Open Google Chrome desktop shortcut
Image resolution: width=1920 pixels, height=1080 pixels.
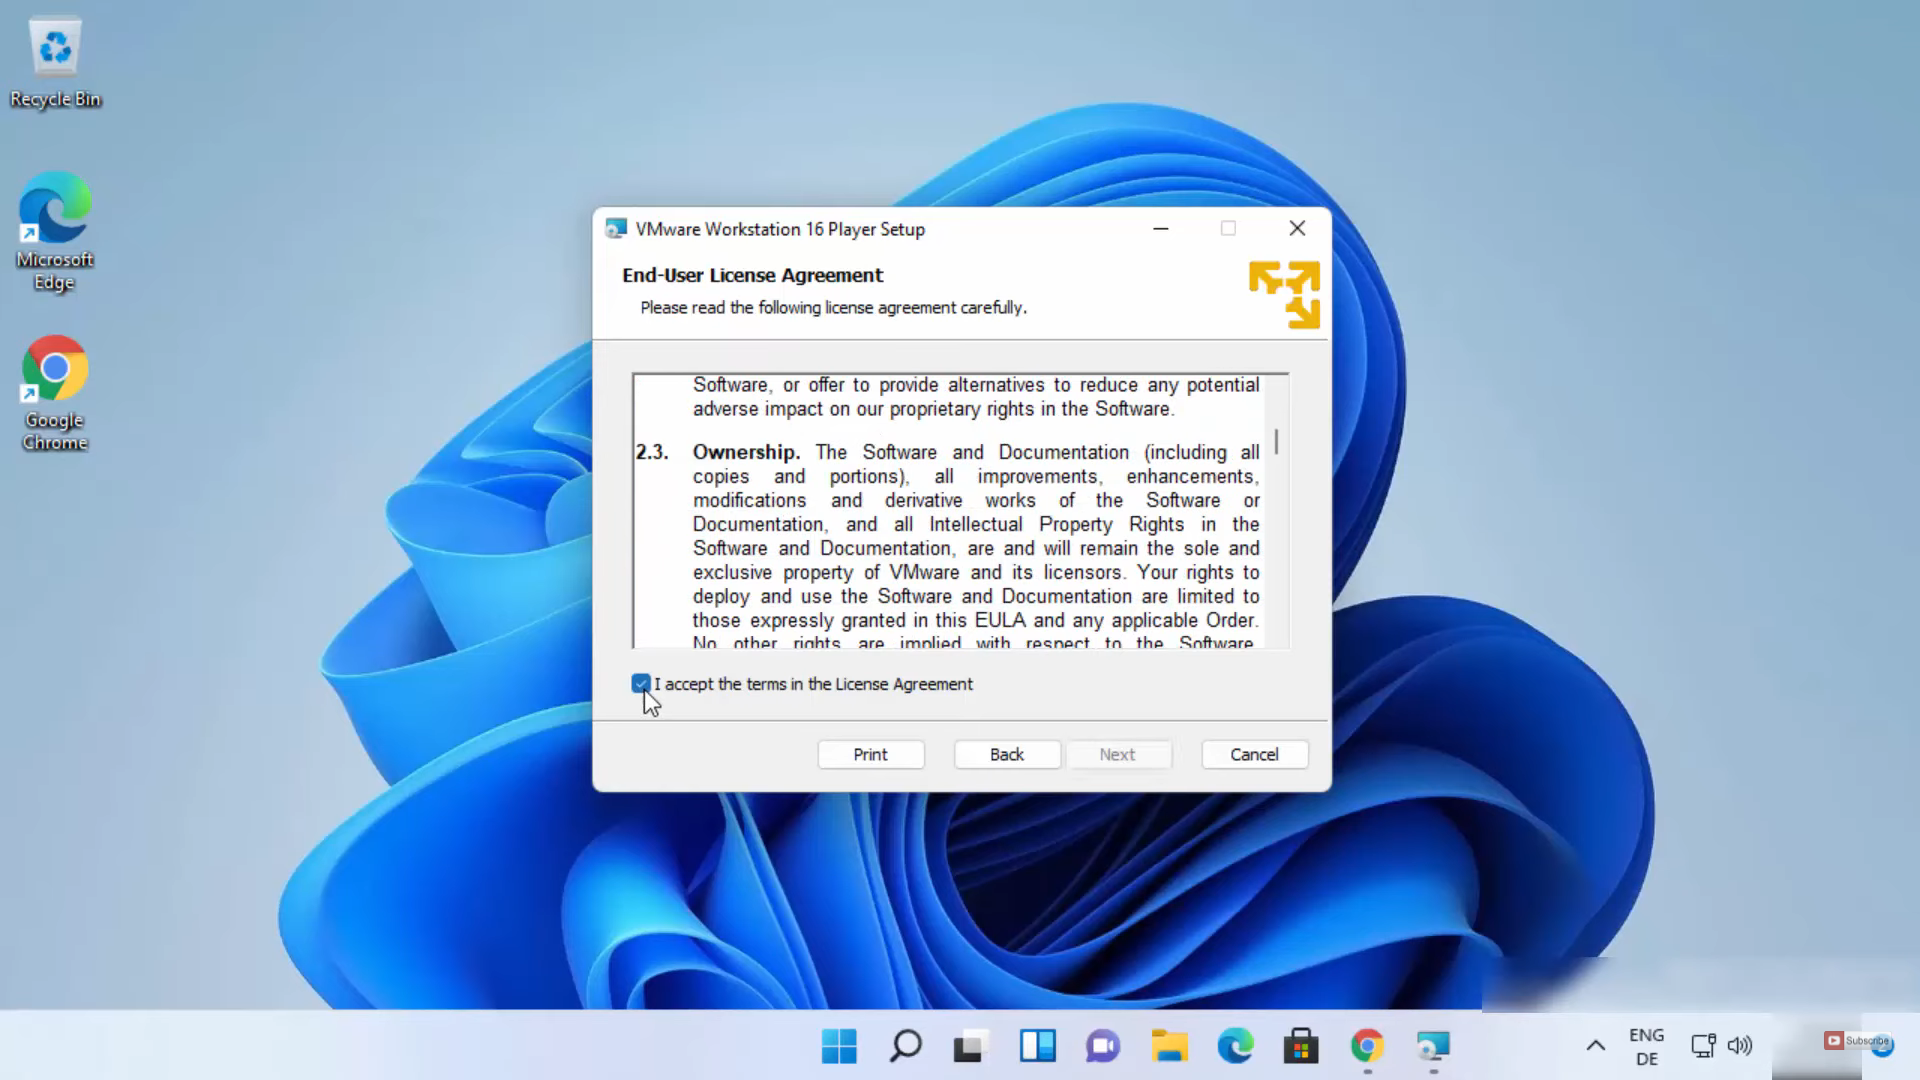(x=55, y=390)
